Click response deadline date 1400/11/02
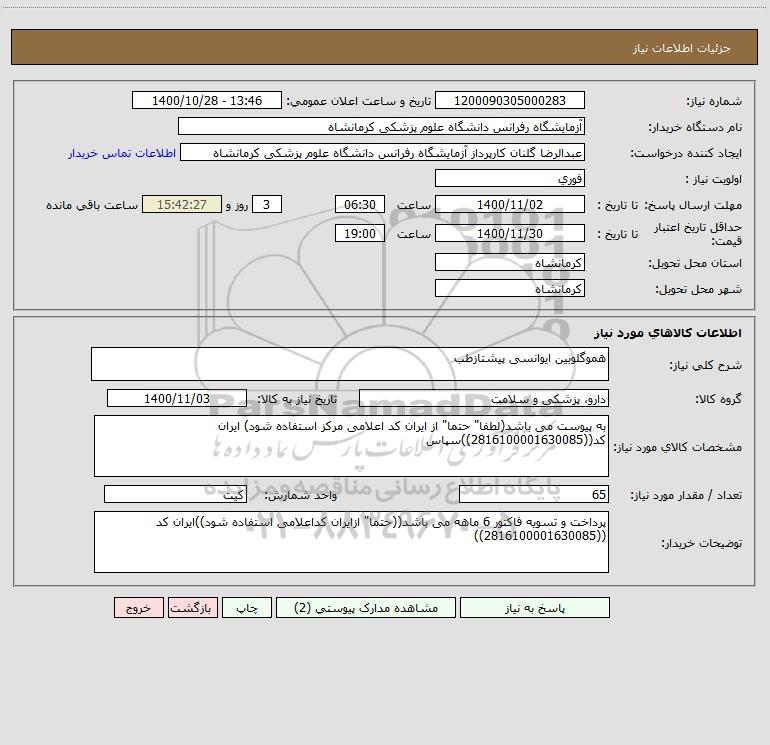Viewport: 770px width, 745px height. (x=510, y=204)
